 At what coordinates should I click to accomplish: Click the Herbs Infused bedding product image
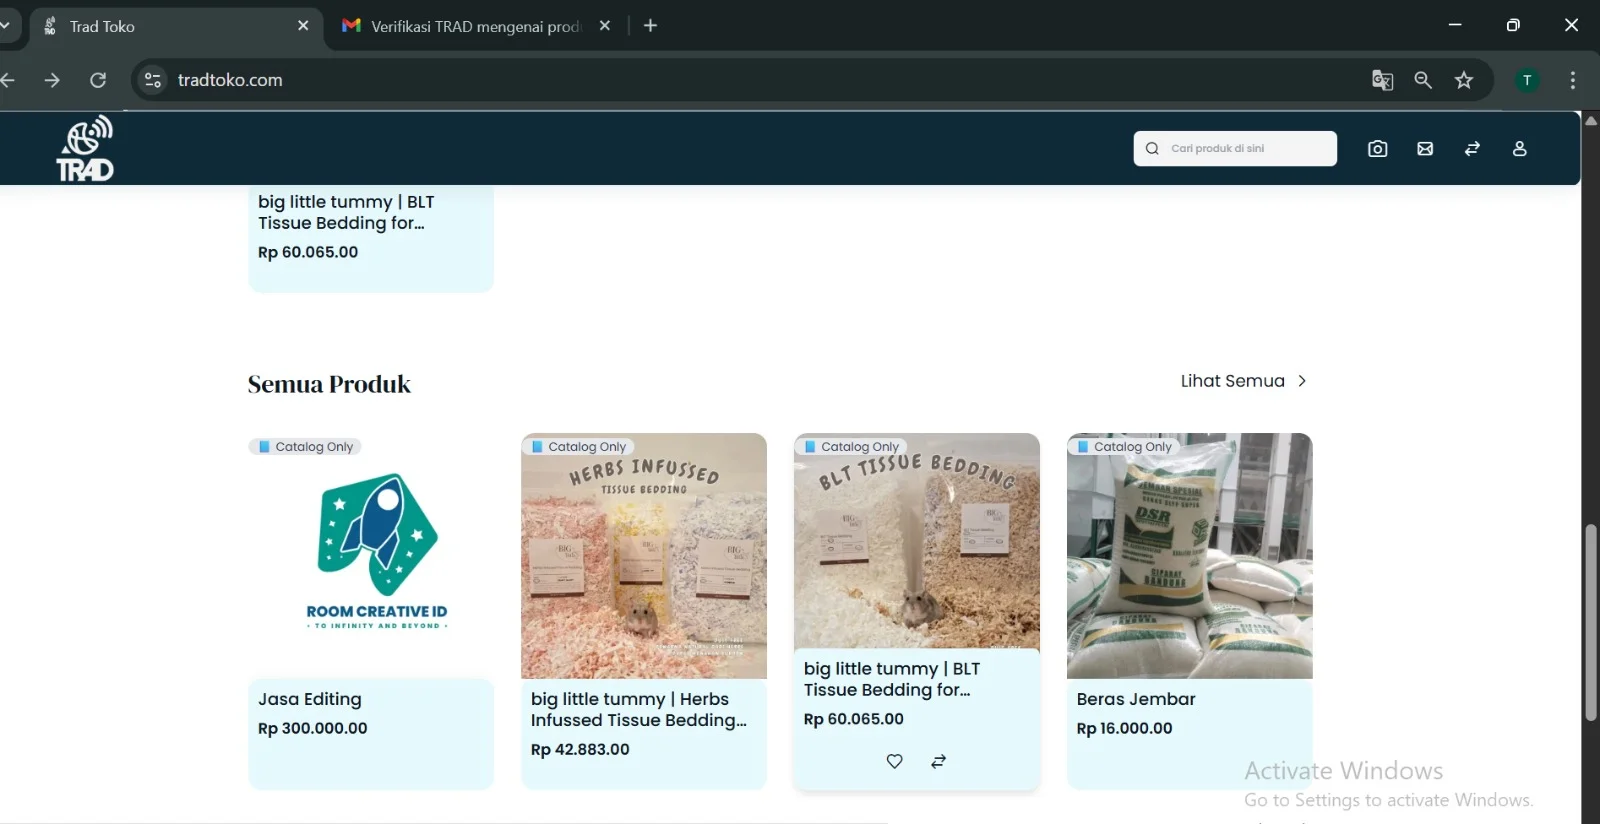coord(644,556)
